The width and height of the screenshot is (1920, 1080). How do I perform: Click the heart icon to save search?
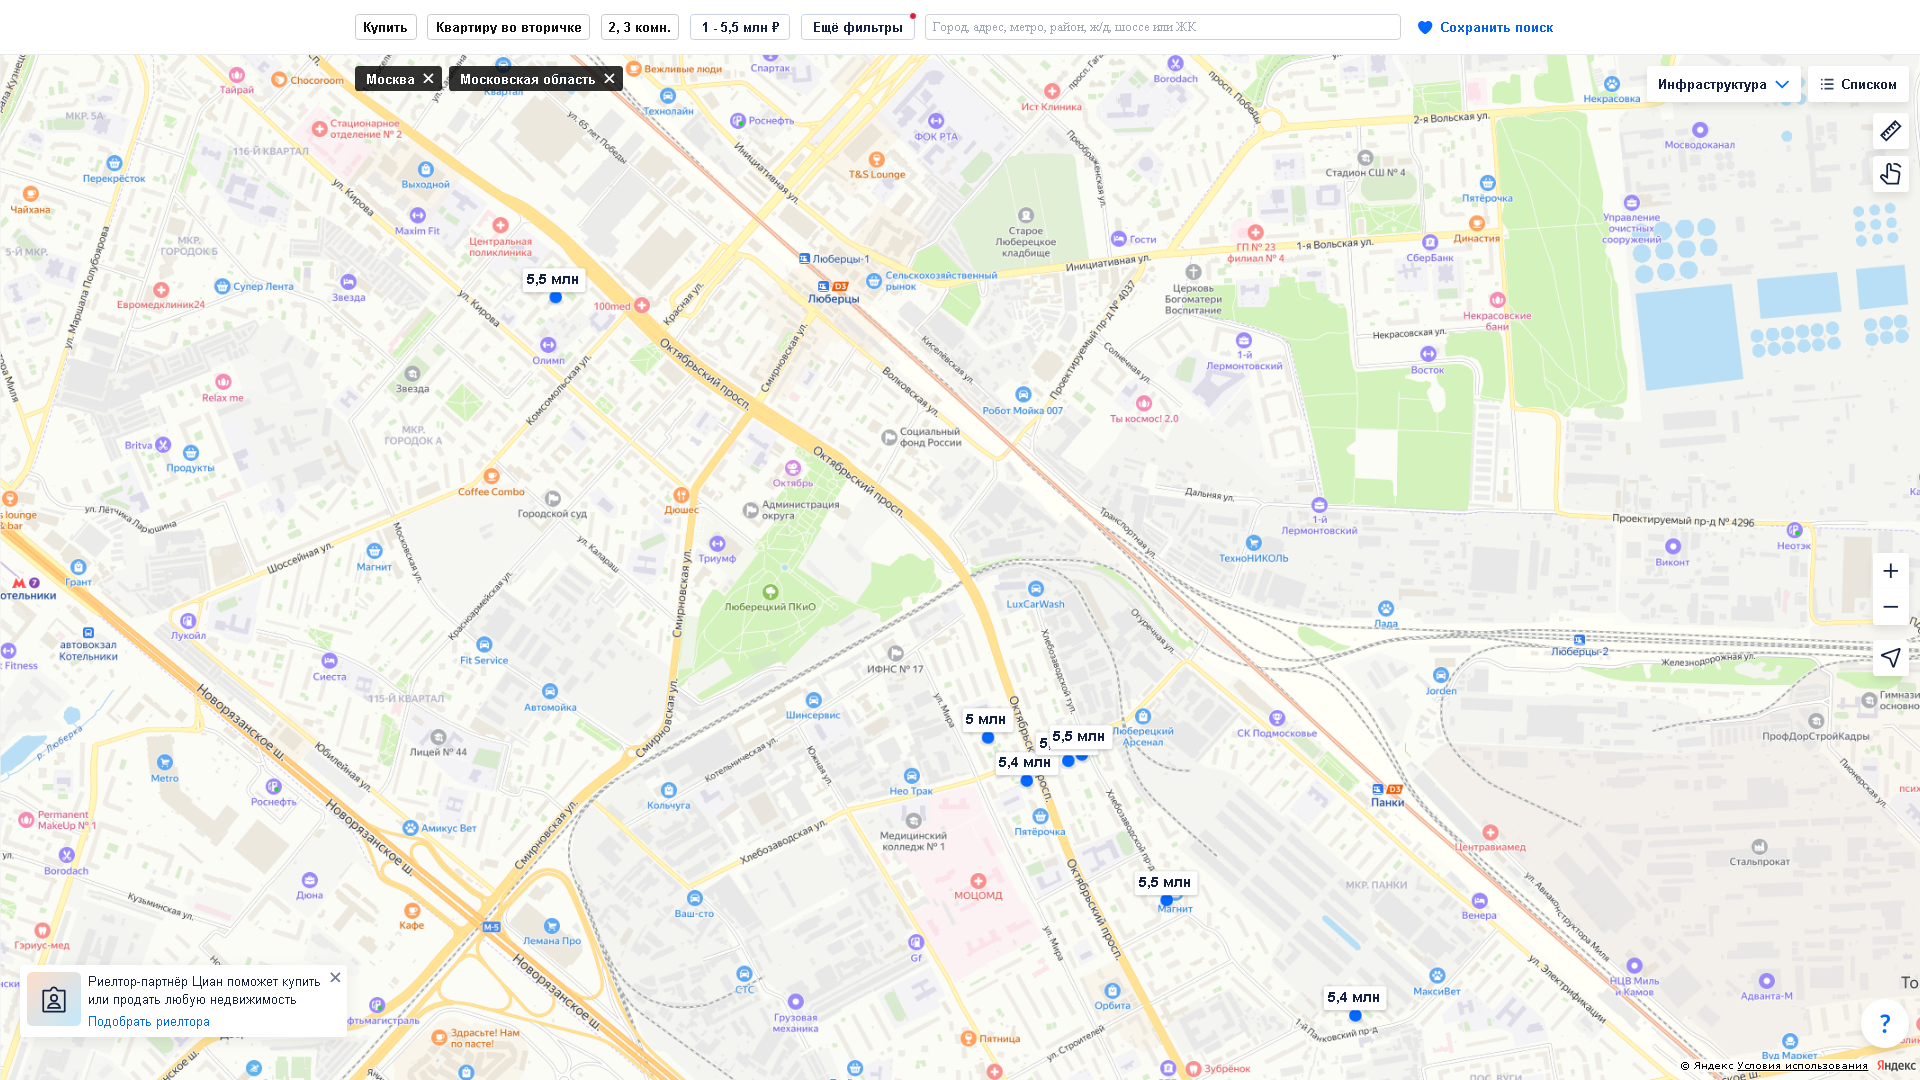click(x=1425, y=28)
